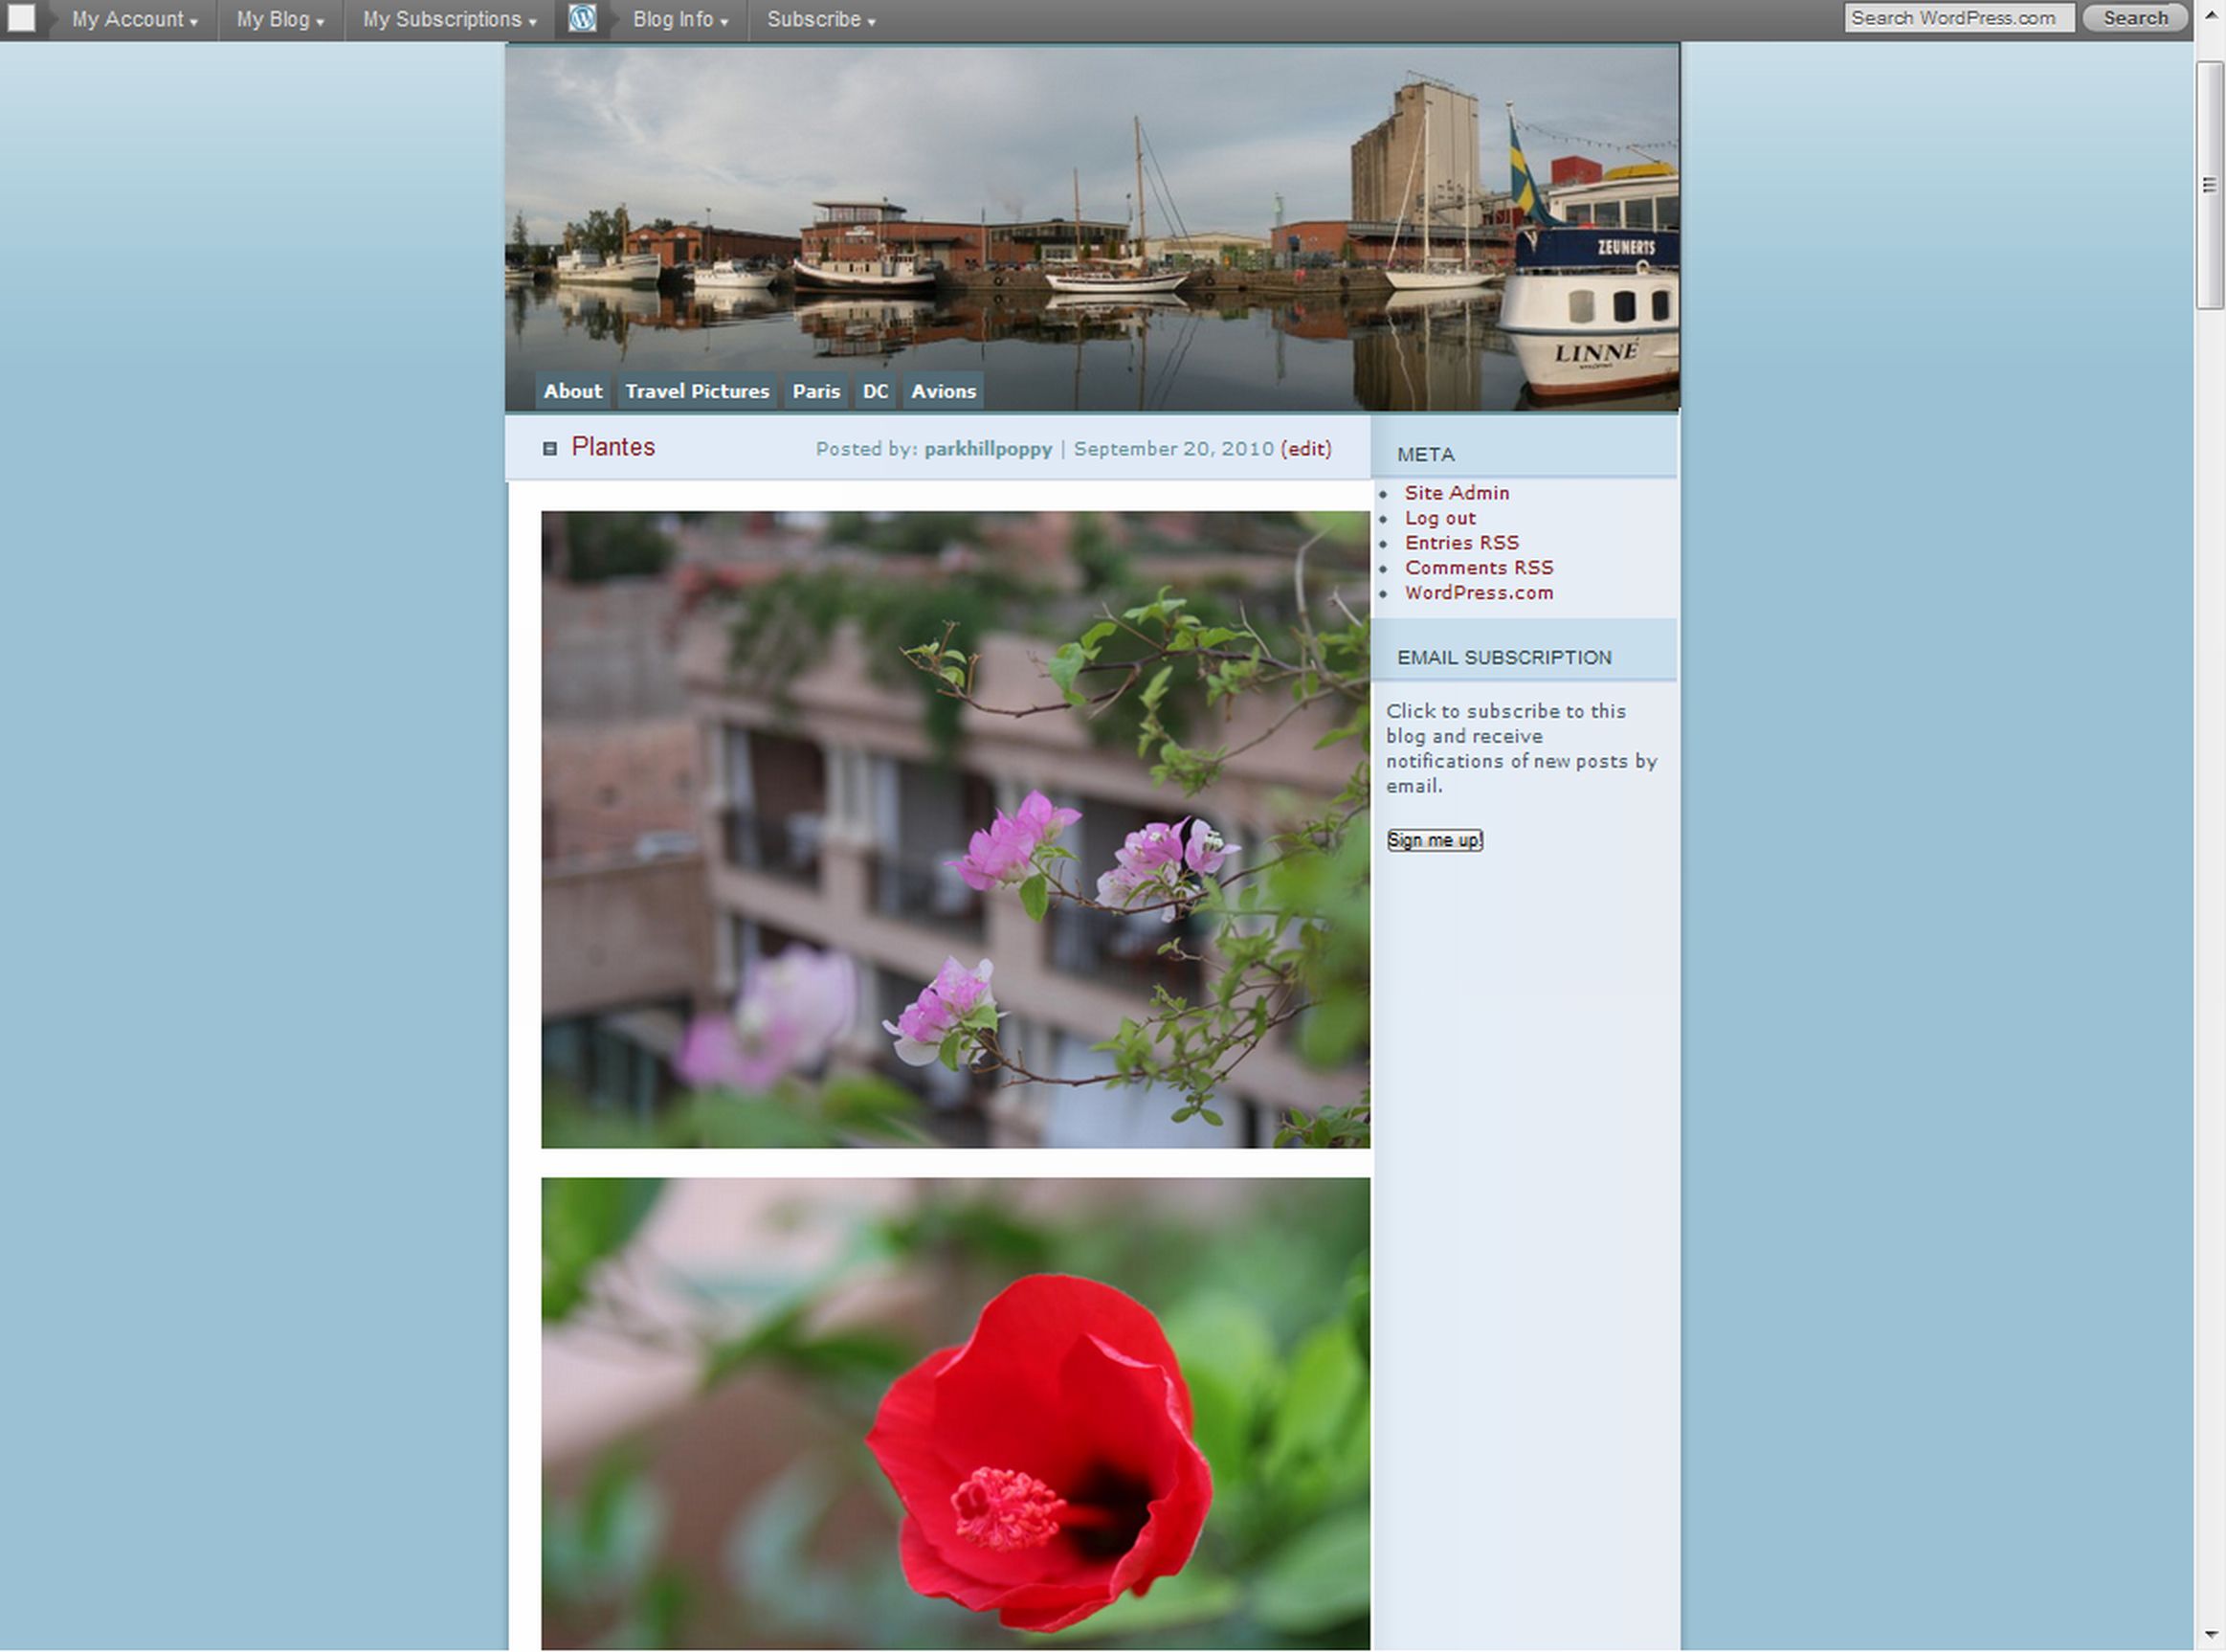Image resolution: width=2226 pixels, height=1652 pixels.
Task: Click the edit link next to post date
Action: [x=1306, y=449]
